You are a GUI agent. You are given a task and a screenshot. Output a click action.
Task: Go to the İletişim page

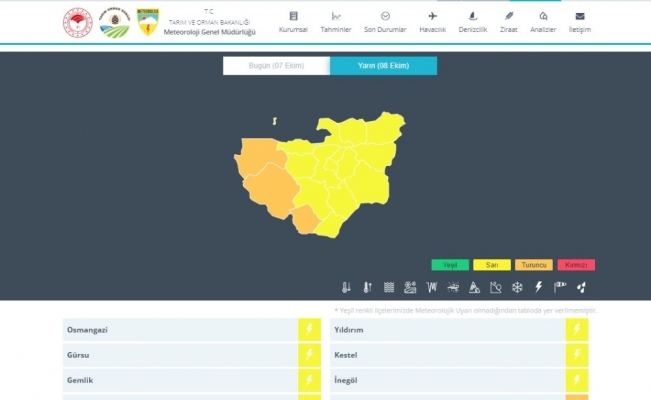[x=579, y=22]
